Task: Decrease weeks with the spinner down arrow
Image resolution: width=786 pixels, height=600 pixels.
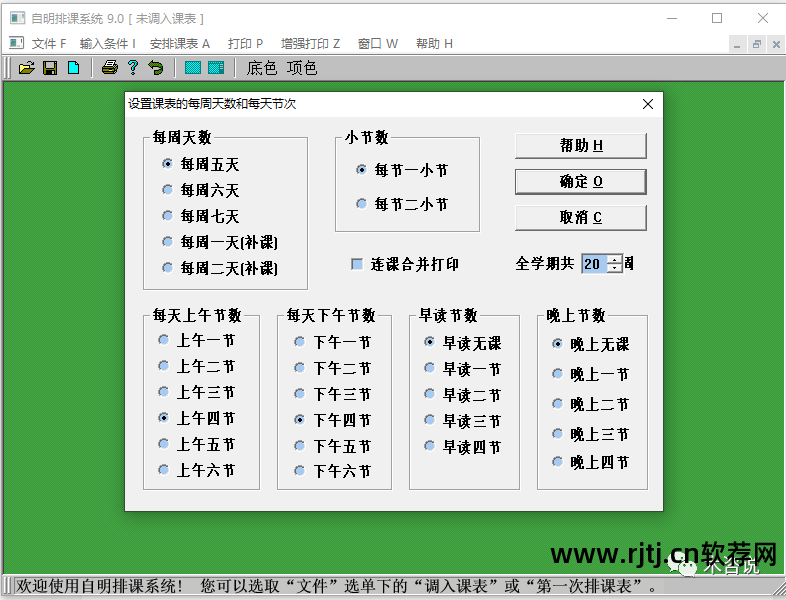Action: click(615, 269)
